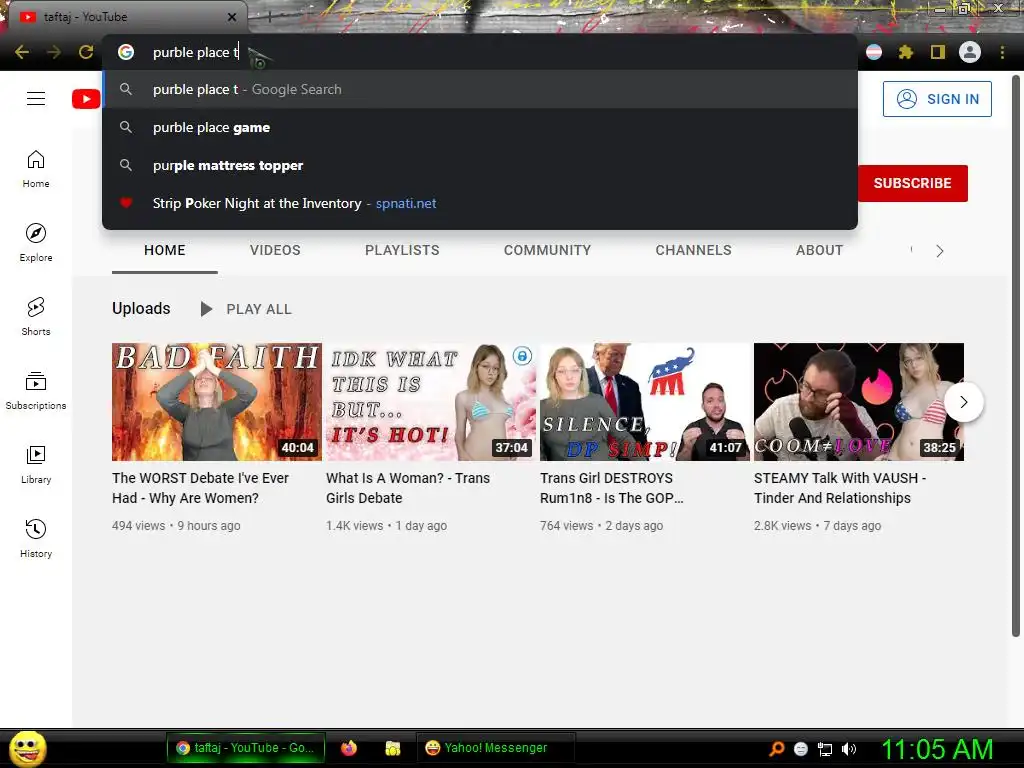
Task: Open Explore in the YouTube sidebar
Action: click(x=36, y=243)
